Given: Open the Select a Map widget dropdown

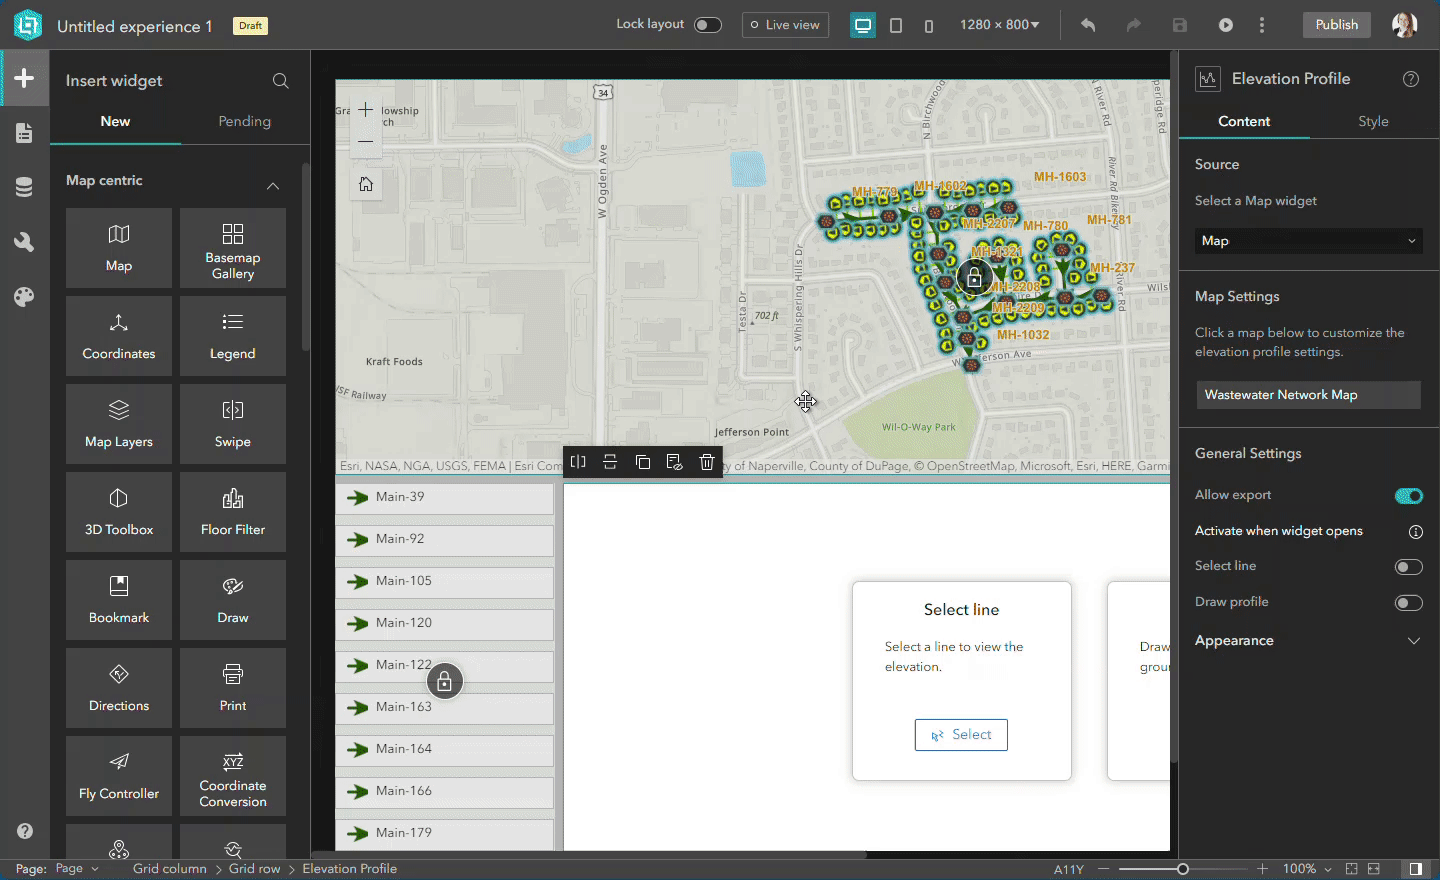Looking at the screenshot, I should [1308, 240].
